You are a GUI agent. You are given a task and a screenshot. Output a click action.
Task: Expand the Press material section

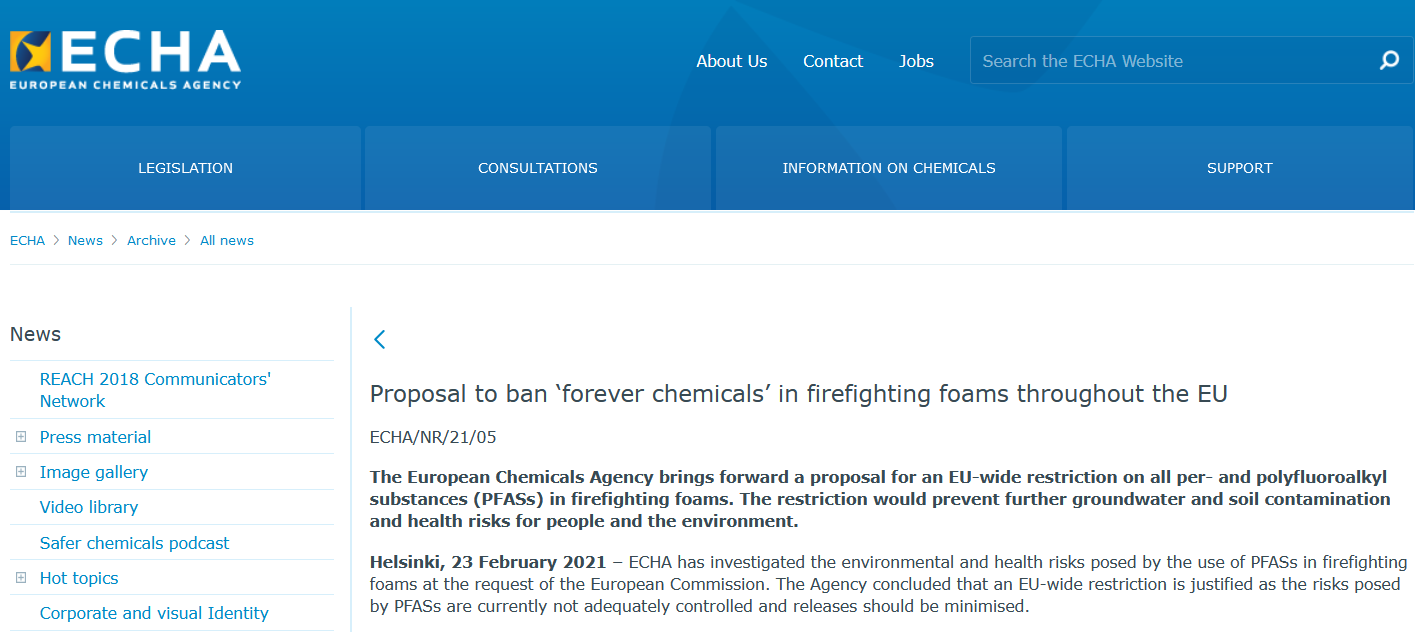point(21,437)
